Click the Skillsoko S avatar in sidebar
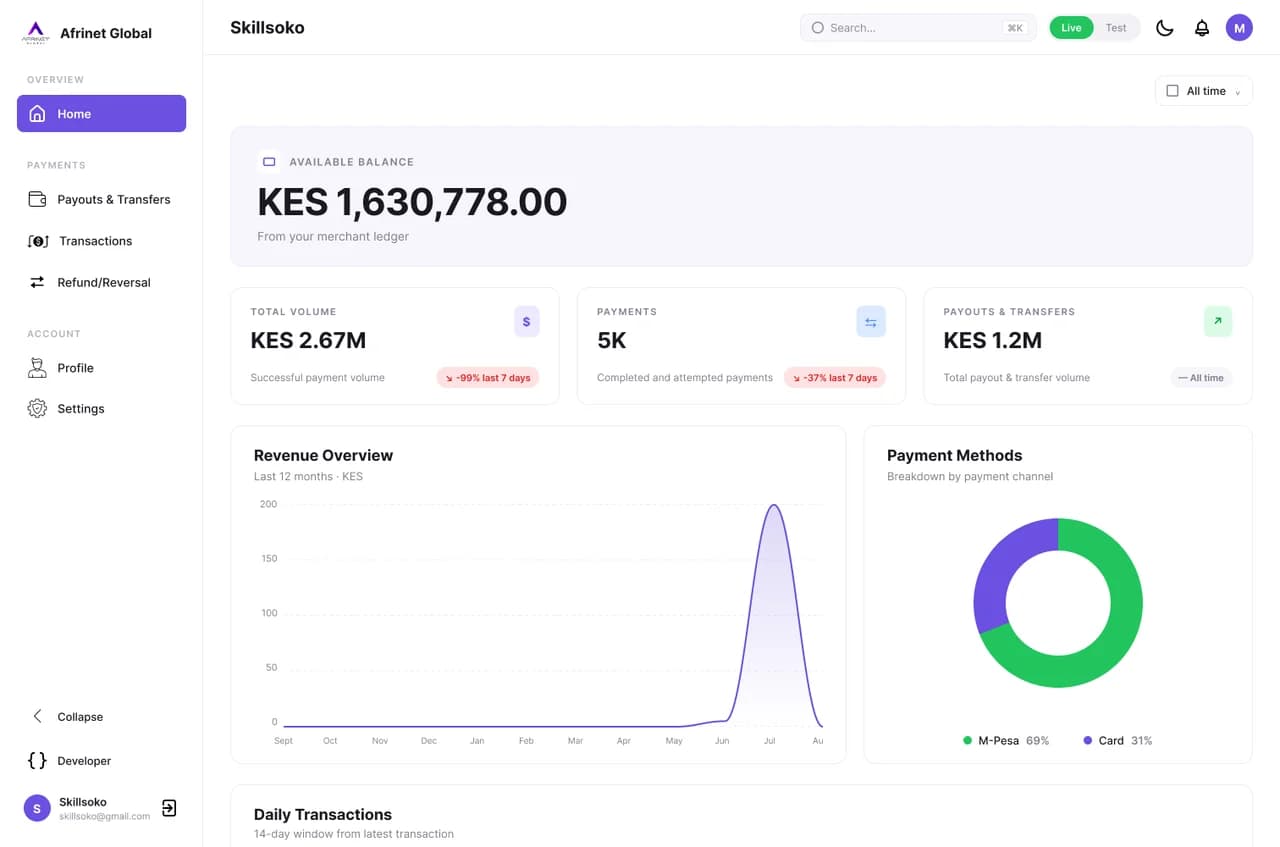The image size is (1280, 847). (37, 808)
